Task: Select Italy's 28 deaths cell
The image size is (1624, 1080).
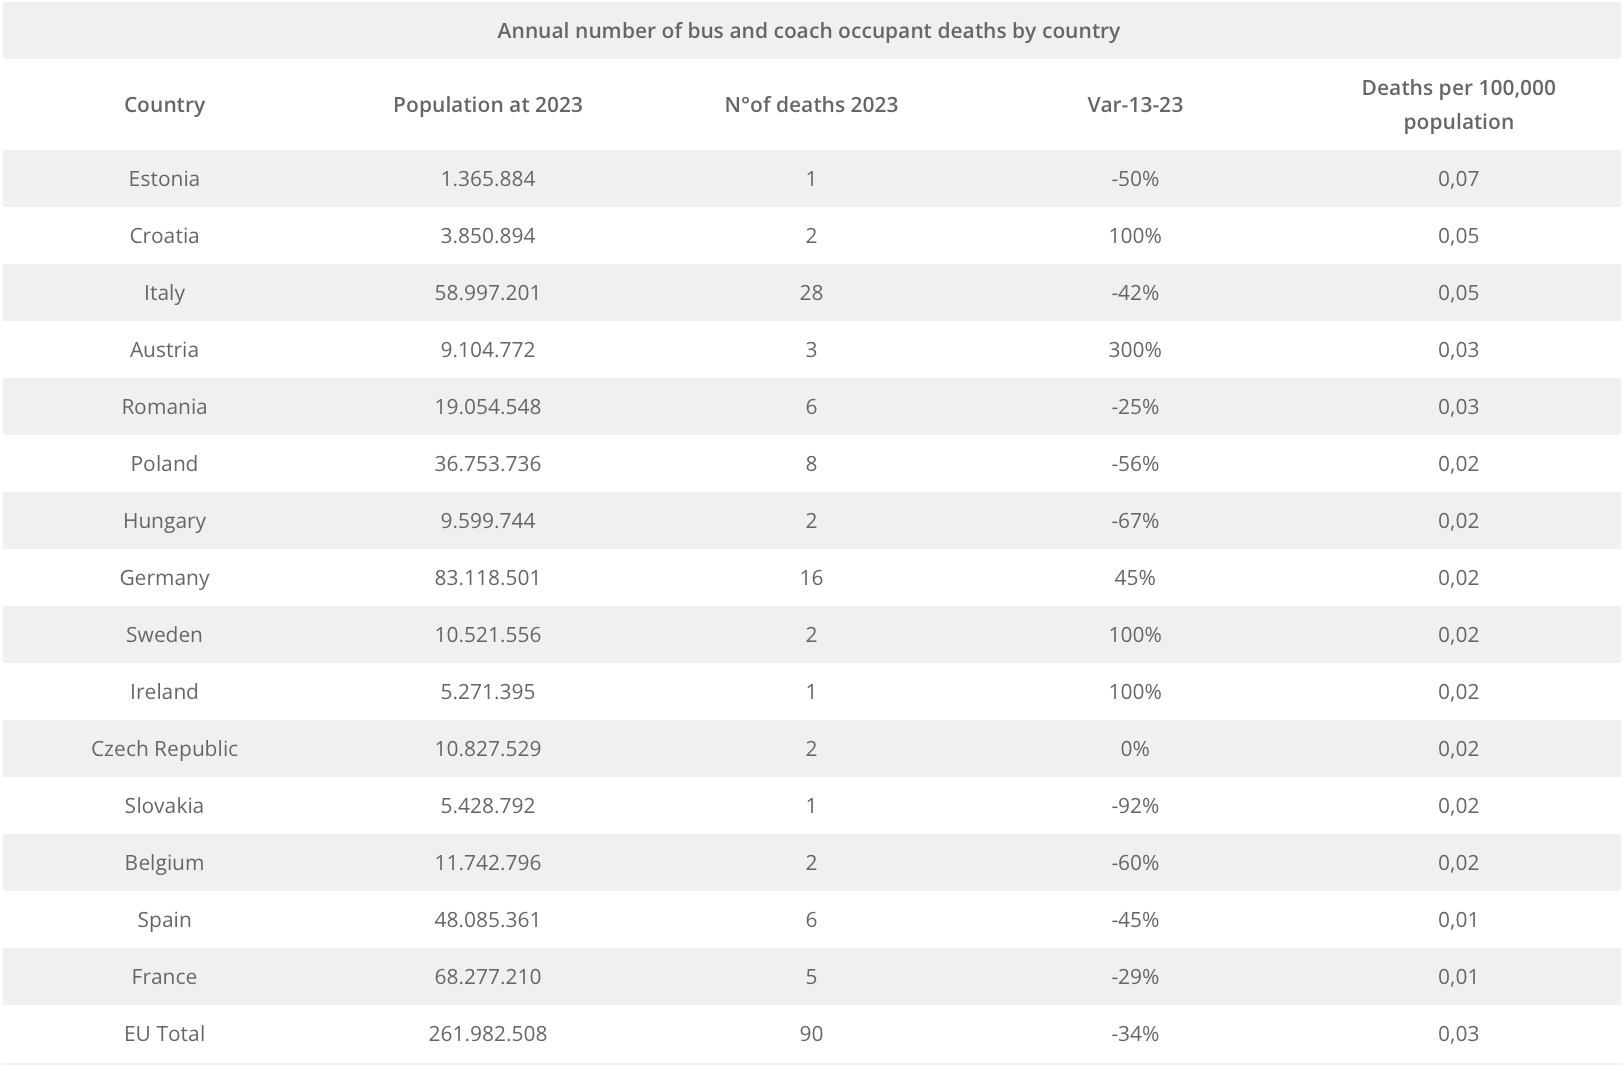Action: coord(811,293)
